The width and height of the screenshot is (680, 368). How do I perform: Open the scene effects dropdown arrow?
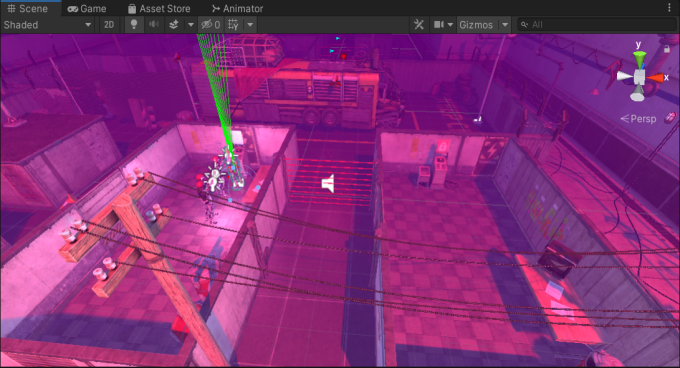(x=190, y=25)
